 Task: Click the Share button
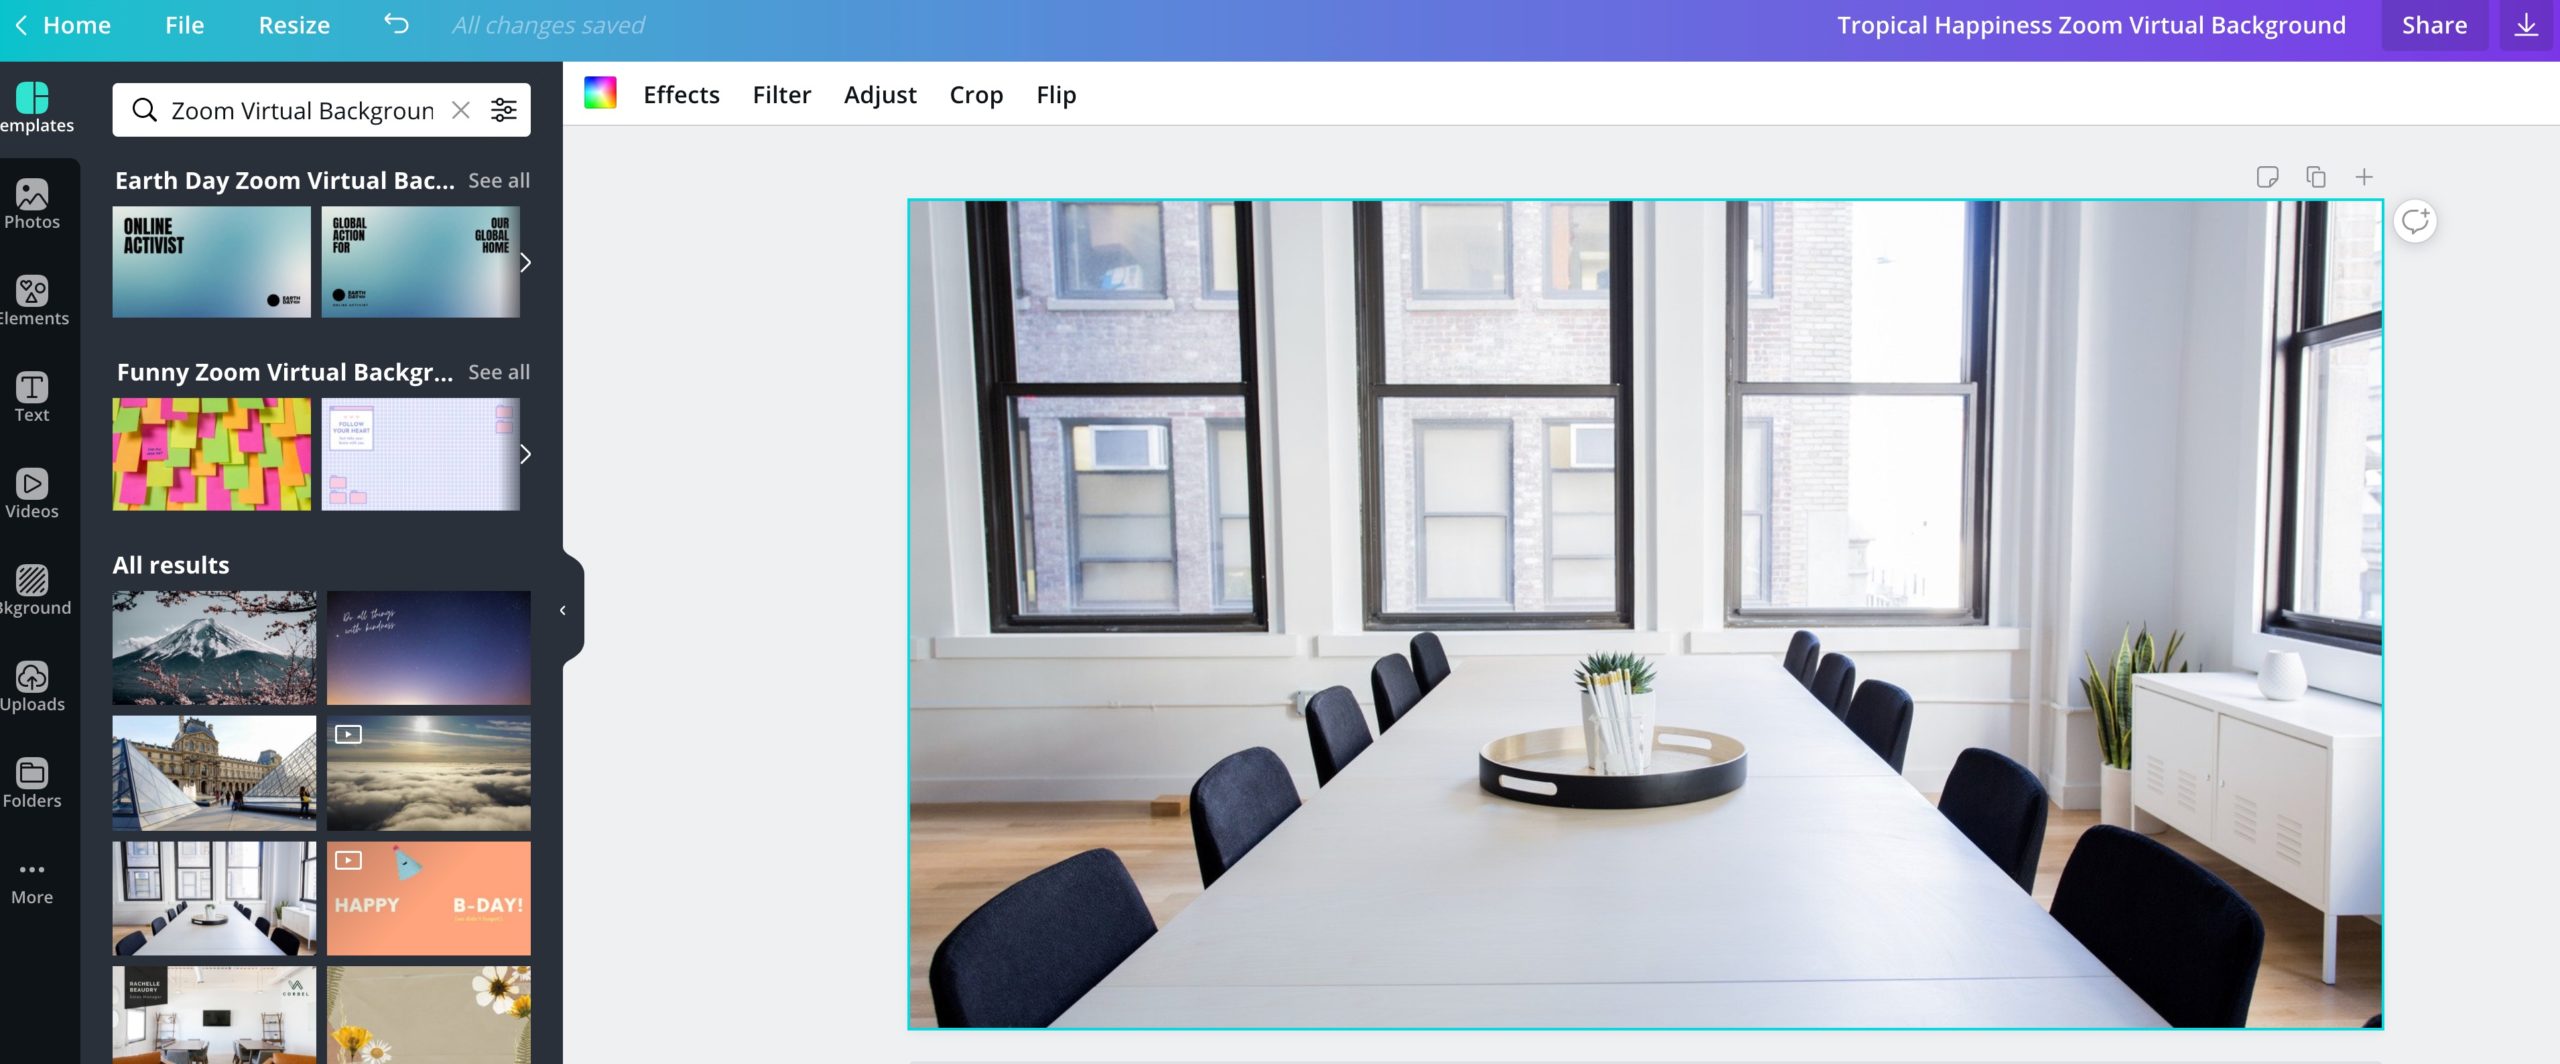click(2434, 25)
